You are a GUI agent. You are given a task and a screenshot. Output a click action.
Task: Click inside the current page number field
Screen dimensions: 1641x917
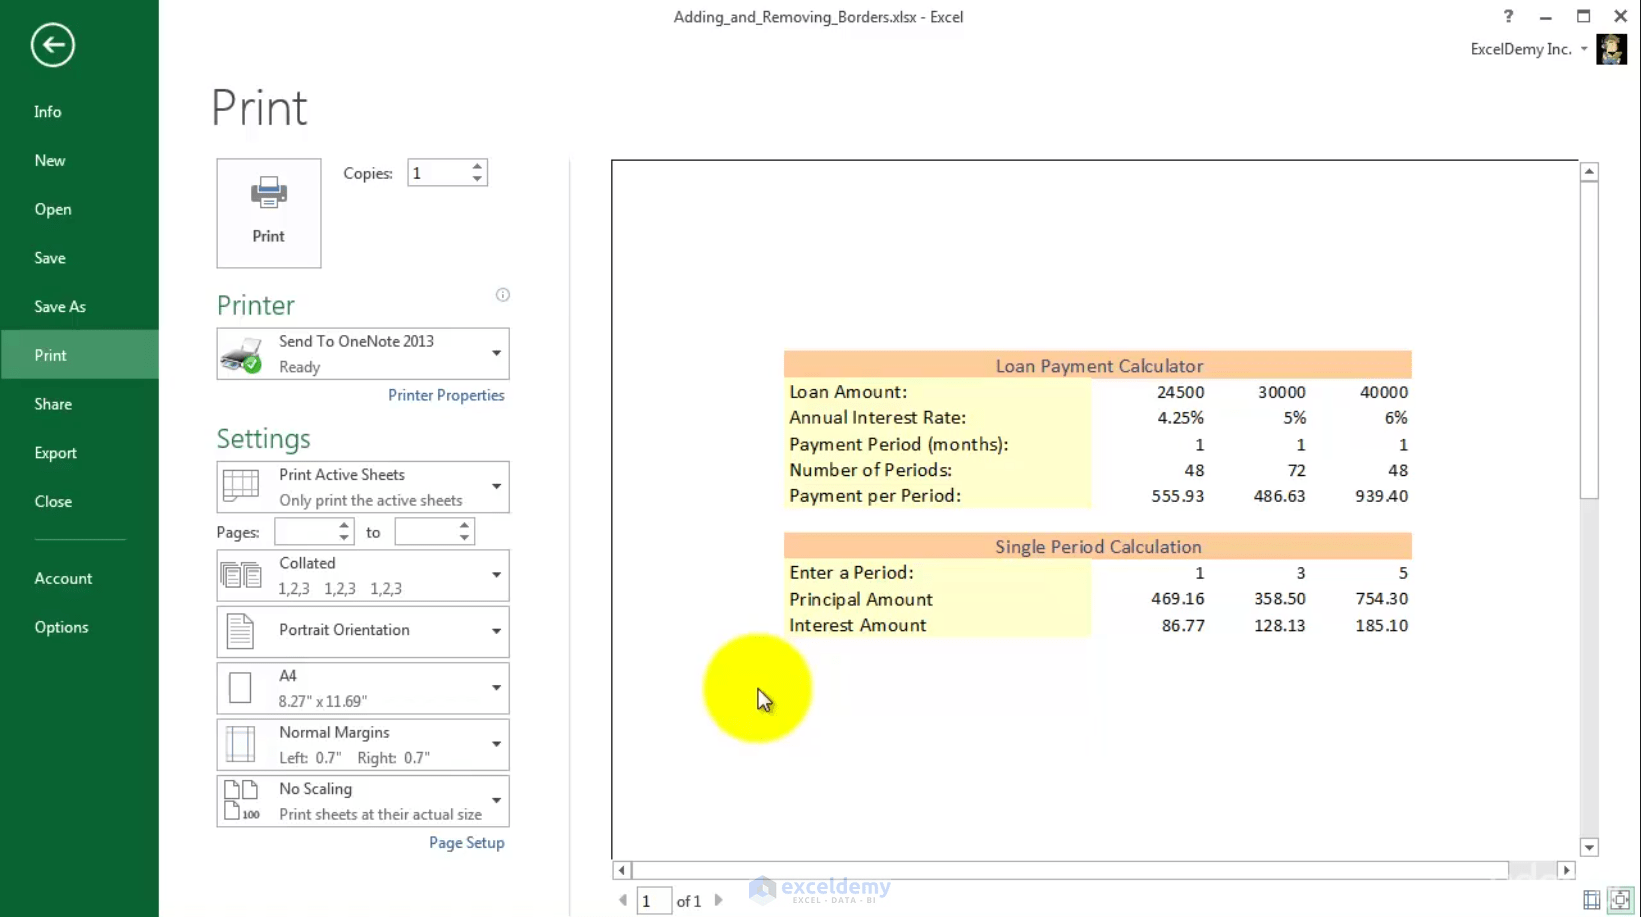(x=655, y=900)
